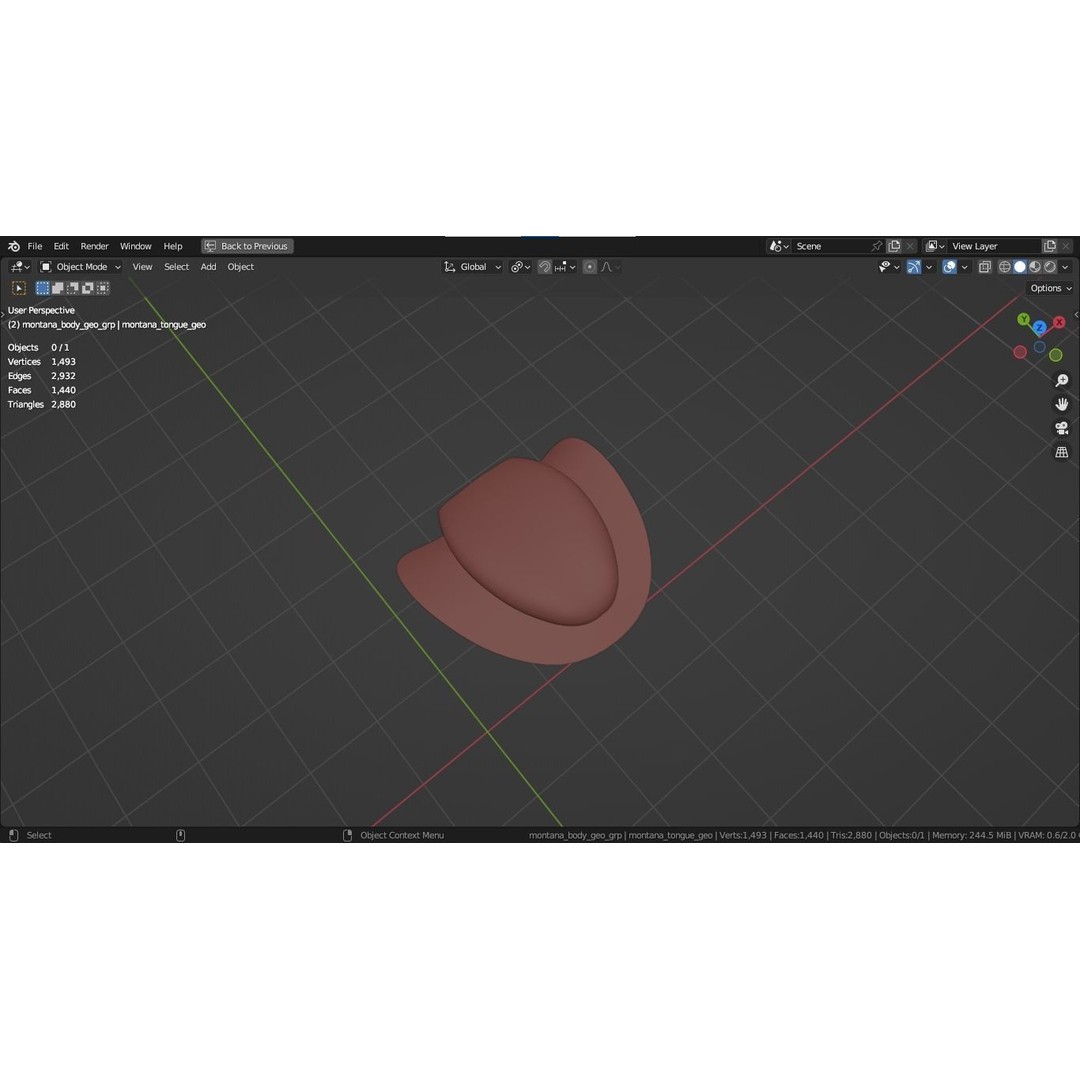Toggle proportional editing
This screenshot has width=1080, height=1080.
tap(590, 267)
